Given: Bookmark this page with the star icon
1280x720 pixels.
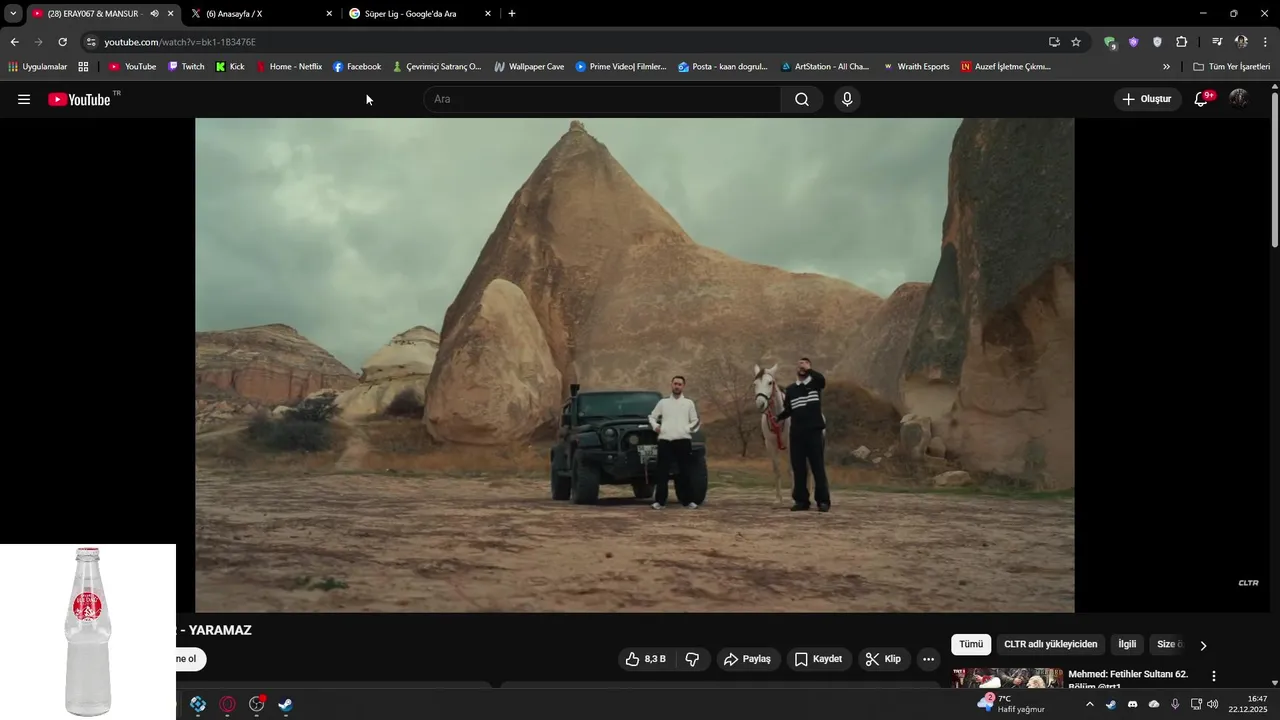Looking at the screenshot, I should point(1076,42).
